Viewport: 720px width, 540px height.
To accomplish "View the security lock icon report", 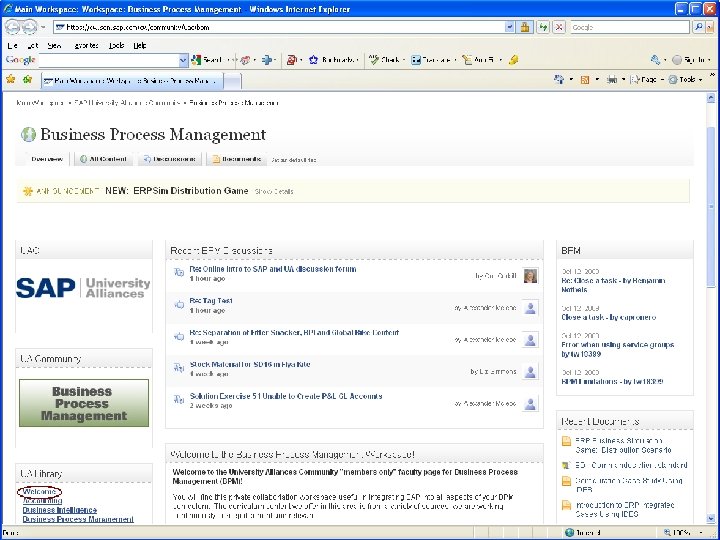I will tap(525, 28).
